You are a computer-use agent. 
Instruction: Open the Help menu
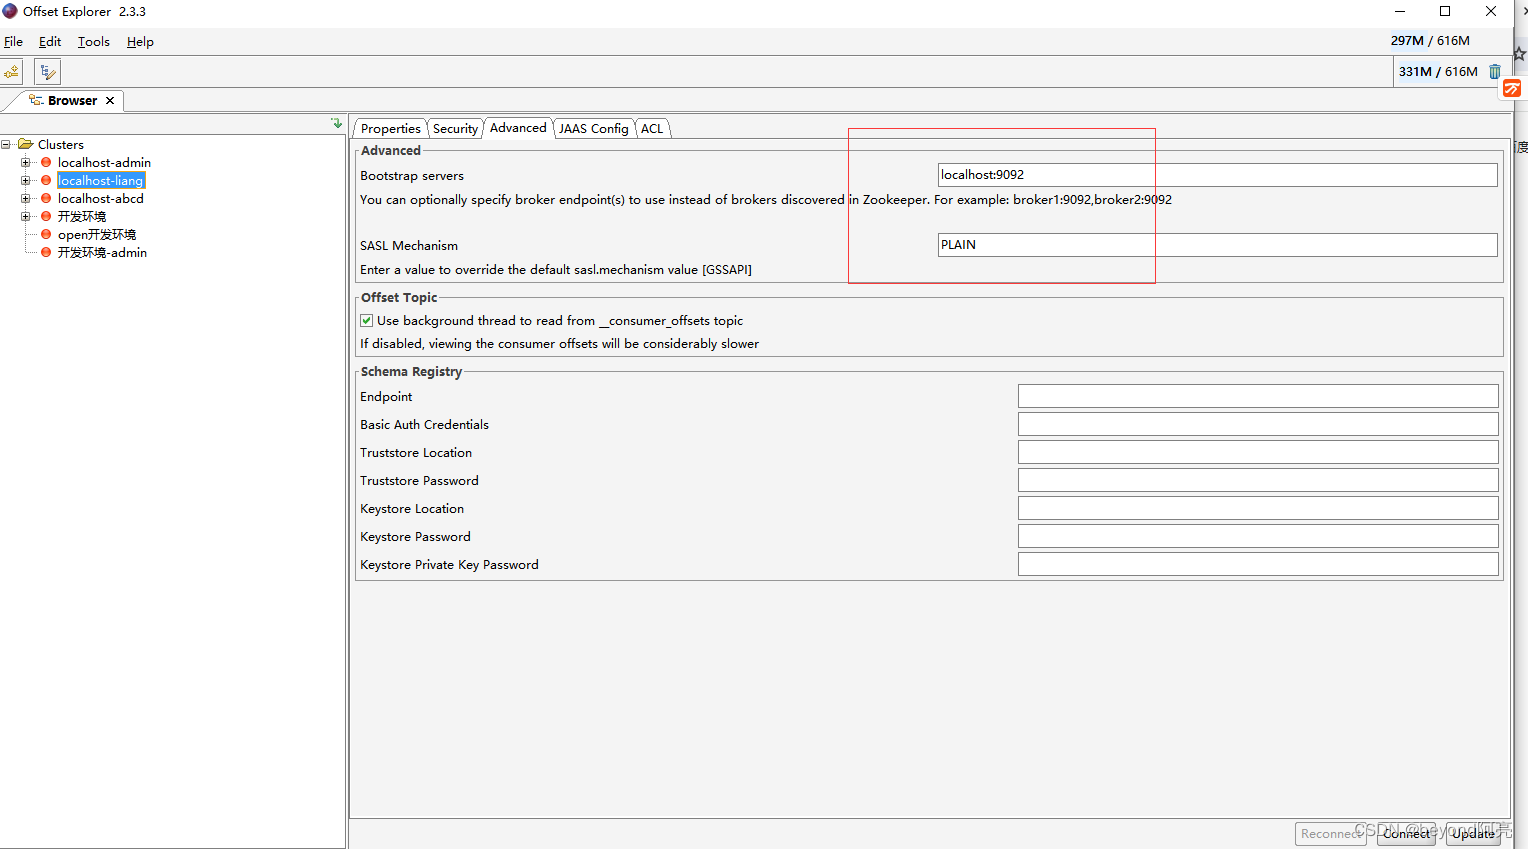pos(140,41)
